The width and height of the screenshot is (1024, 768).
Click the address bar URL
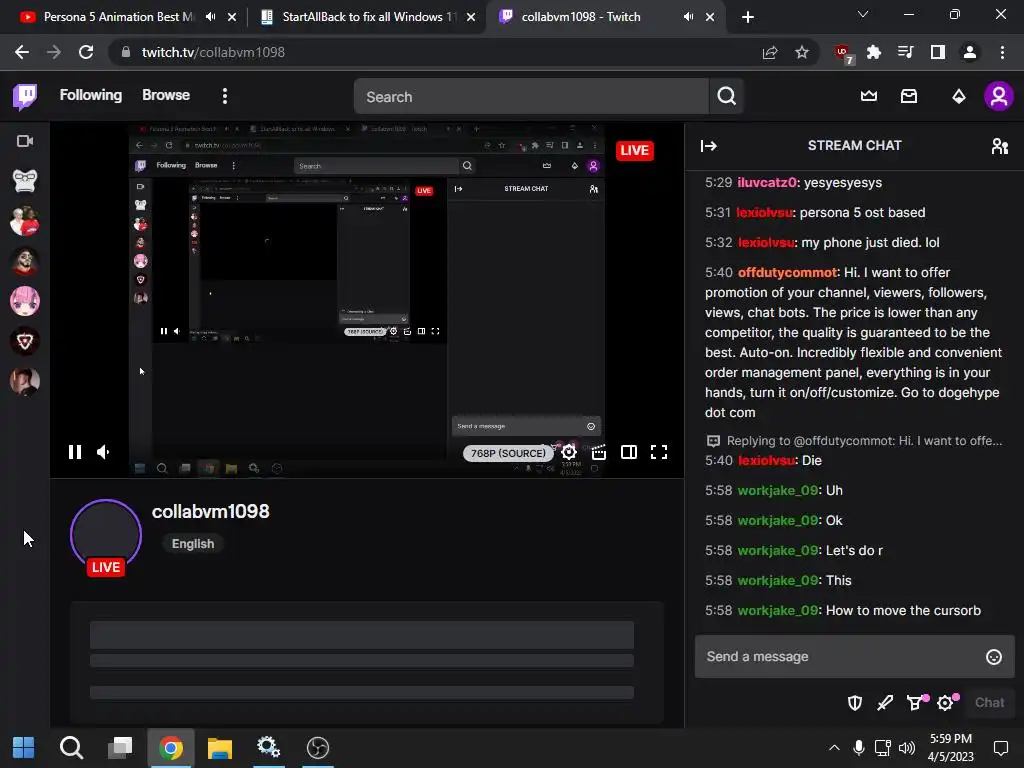(x=214, y=52)
